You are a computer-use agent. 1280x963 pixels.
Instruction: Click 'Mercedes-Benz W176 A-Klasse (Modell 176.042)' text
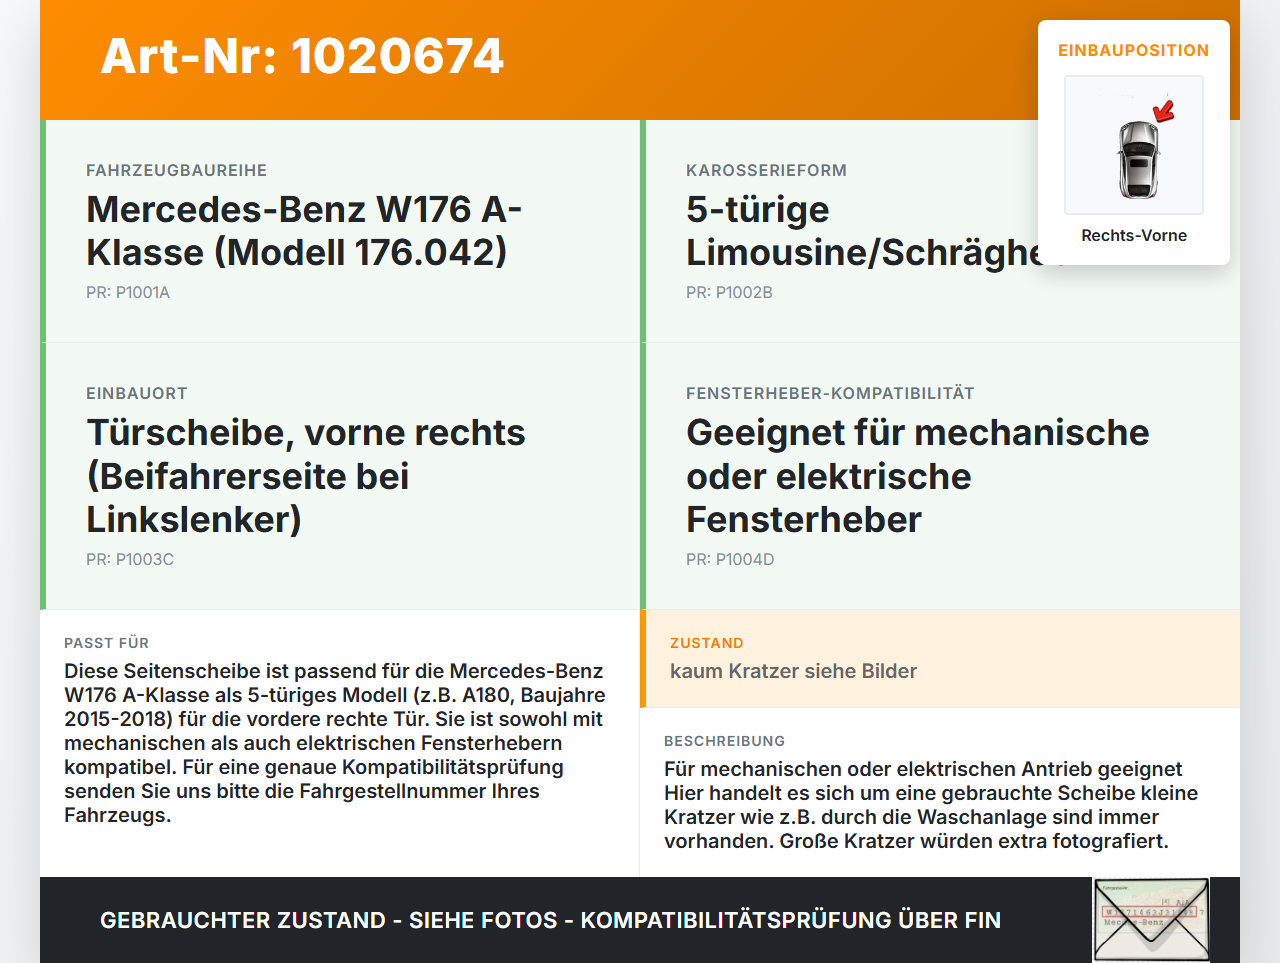(x=304, y=230)
